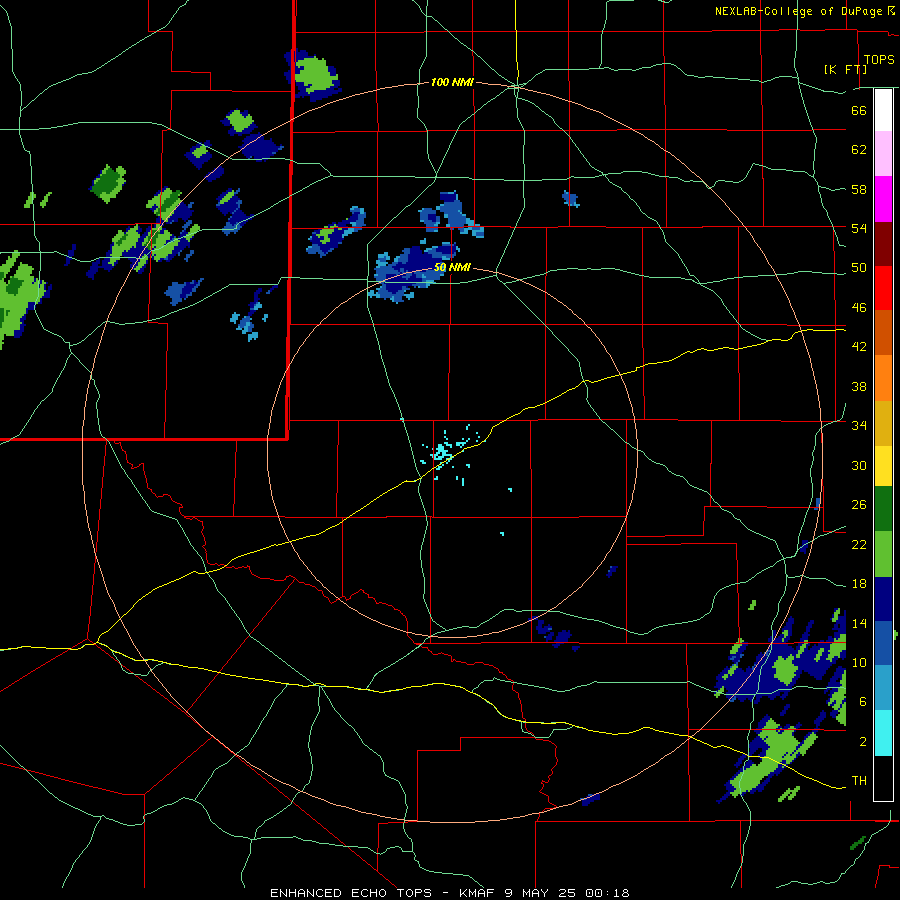Click the 50 value on the scale

(x=859, y=268)
